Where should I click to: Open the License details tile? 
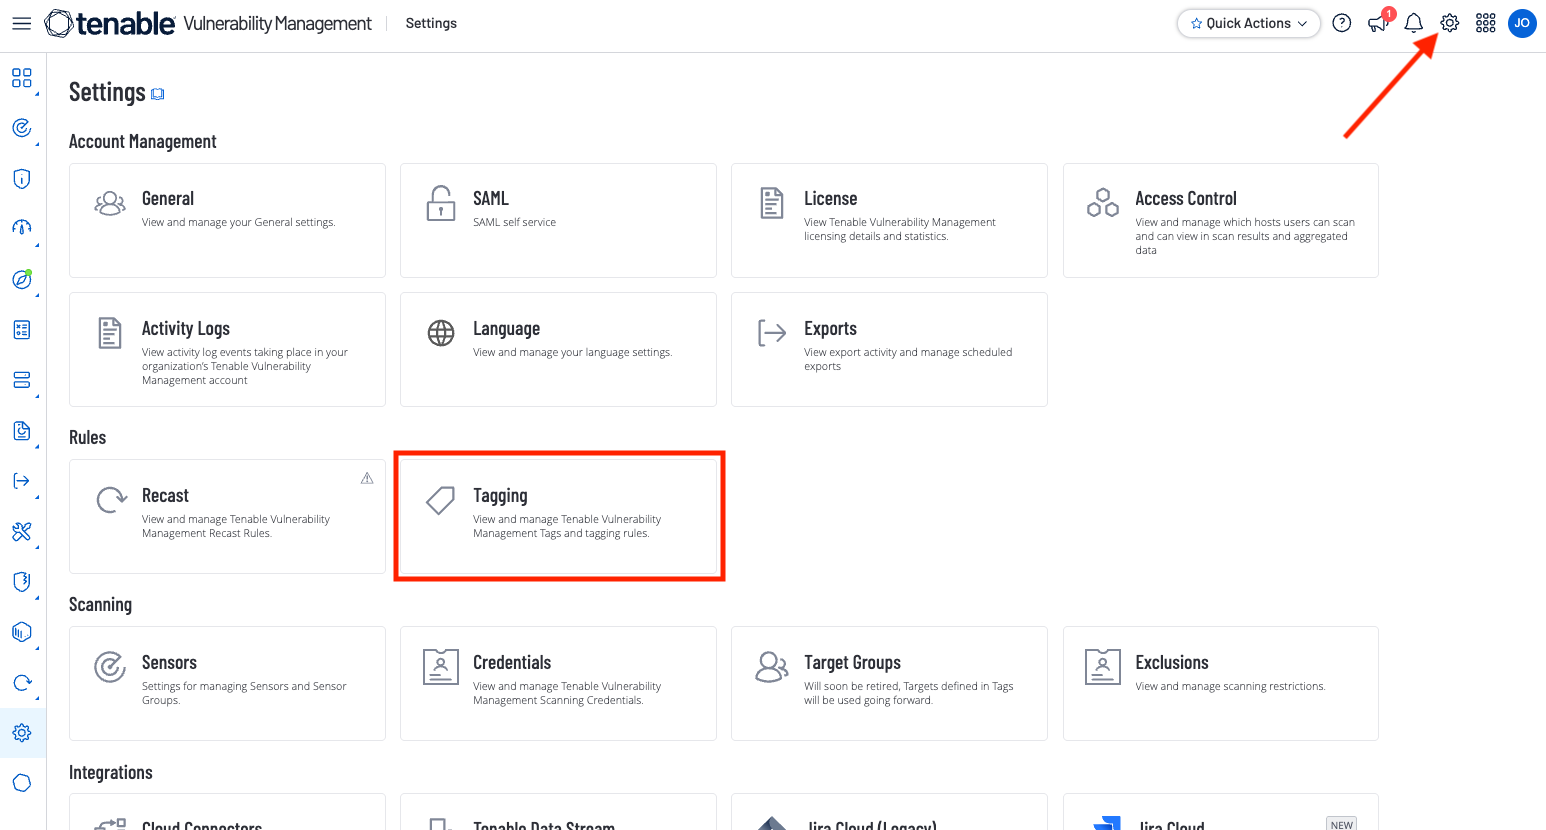click(x=889, y=220)
